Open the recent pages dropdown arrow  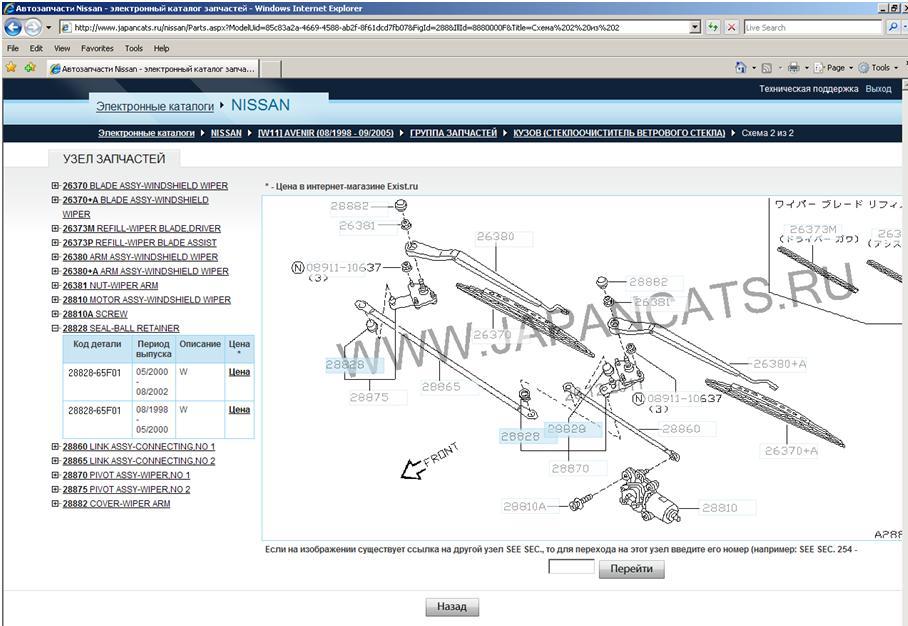[x=49, y=27]
